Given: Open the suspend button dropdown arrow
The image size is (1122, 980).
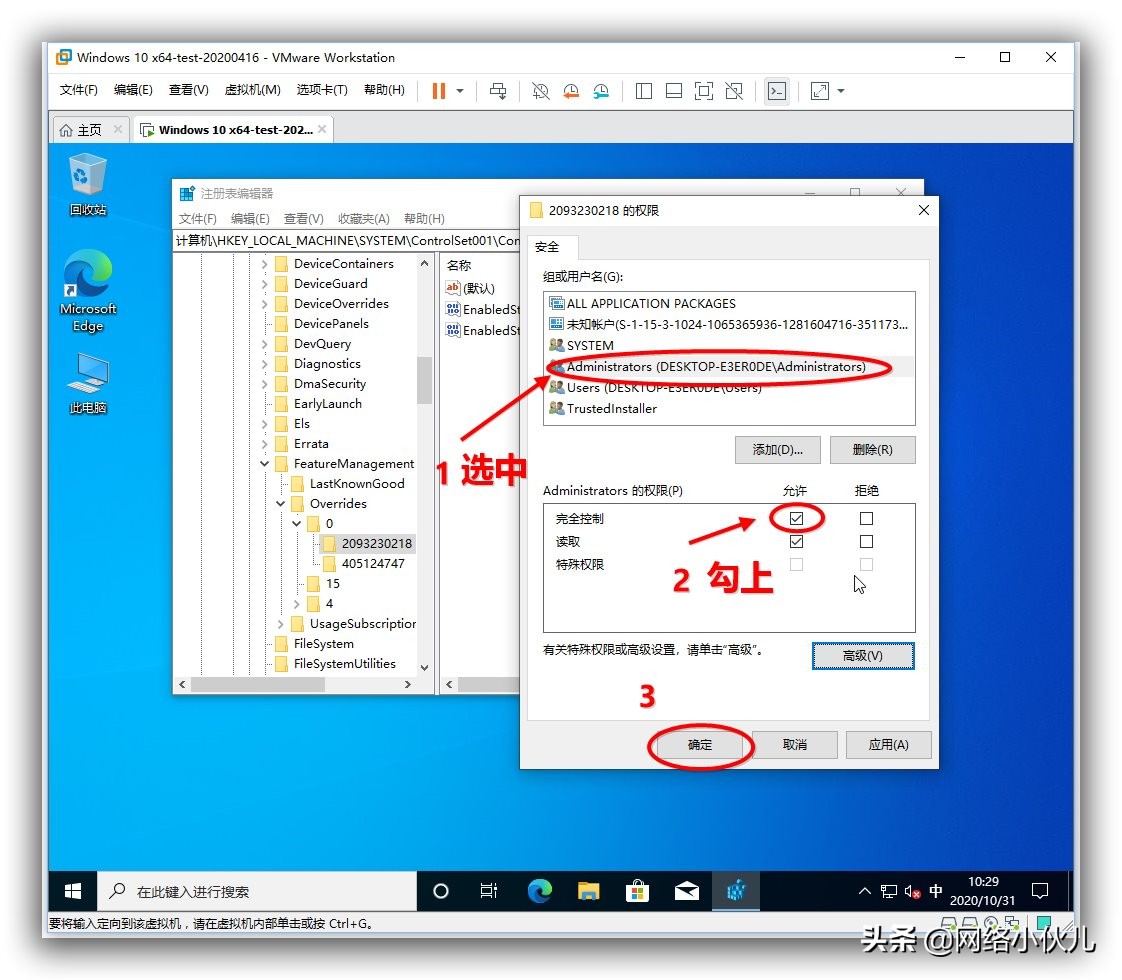Looking at the screenshot, I should 462,91.
